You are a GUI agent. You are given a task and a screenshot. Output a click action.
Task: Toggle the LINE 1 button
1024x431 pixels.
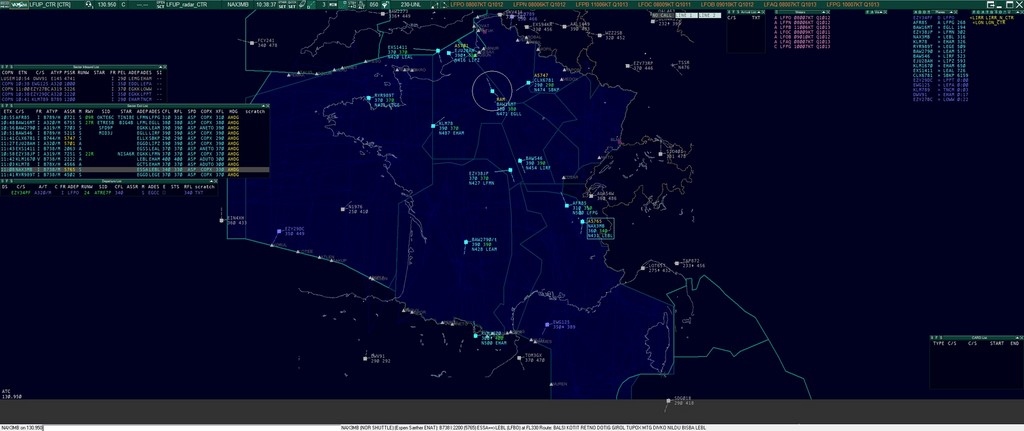(684, 16)
